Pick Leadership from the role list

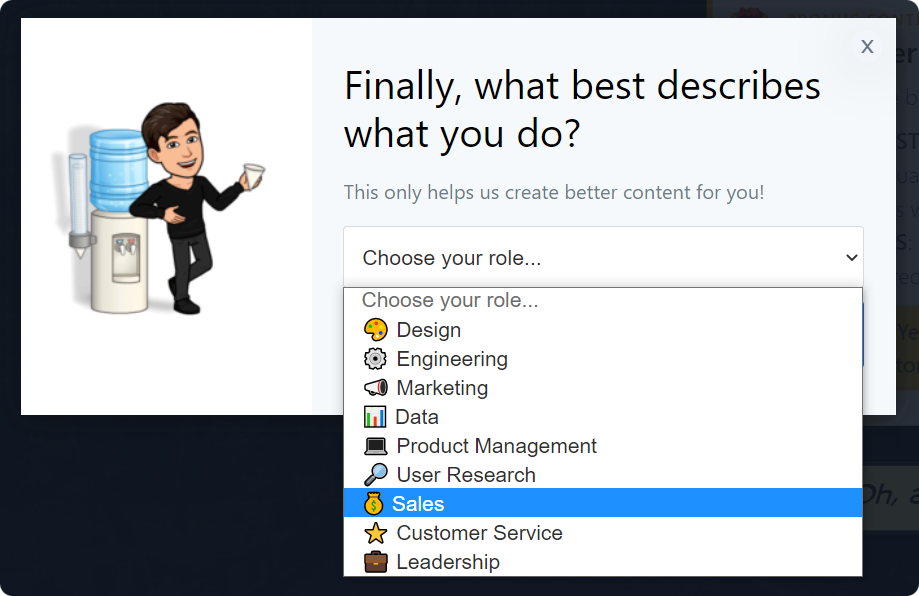[603, 562]
